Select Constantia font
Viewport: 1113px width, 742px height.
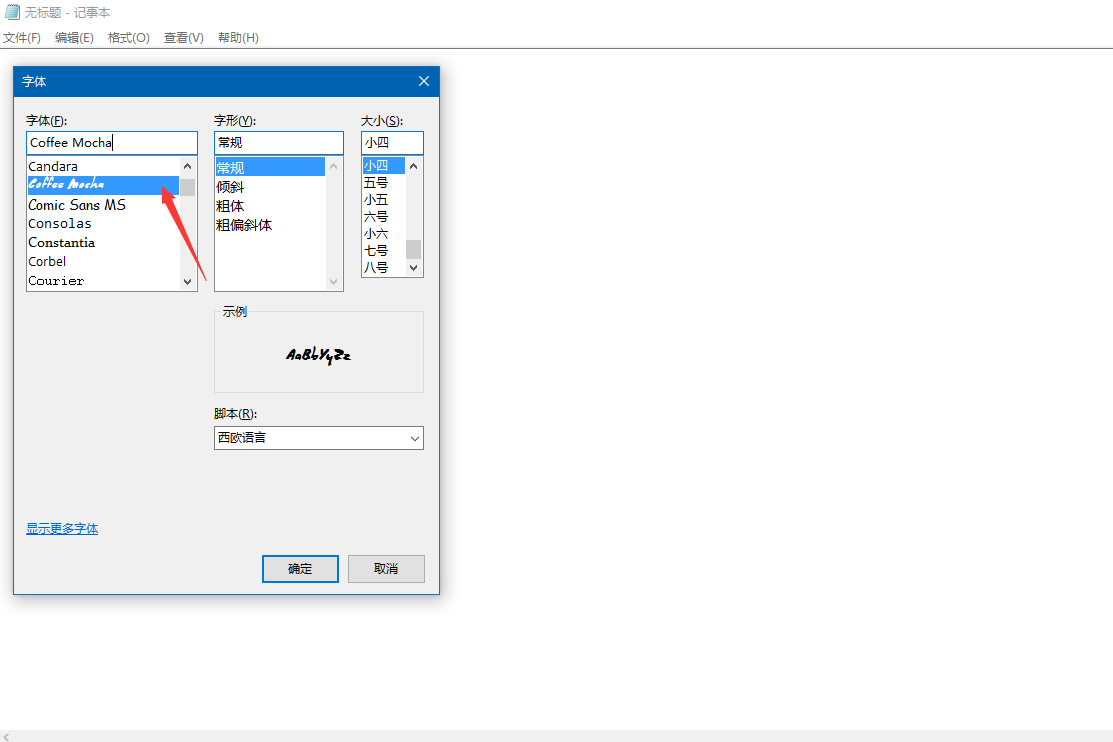[x=103, y=243]
